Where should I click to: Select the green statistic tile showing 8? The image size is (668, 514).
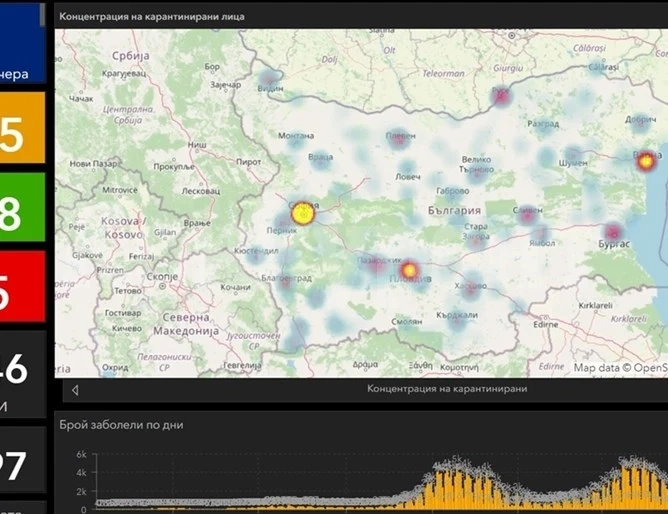[22, 207]
